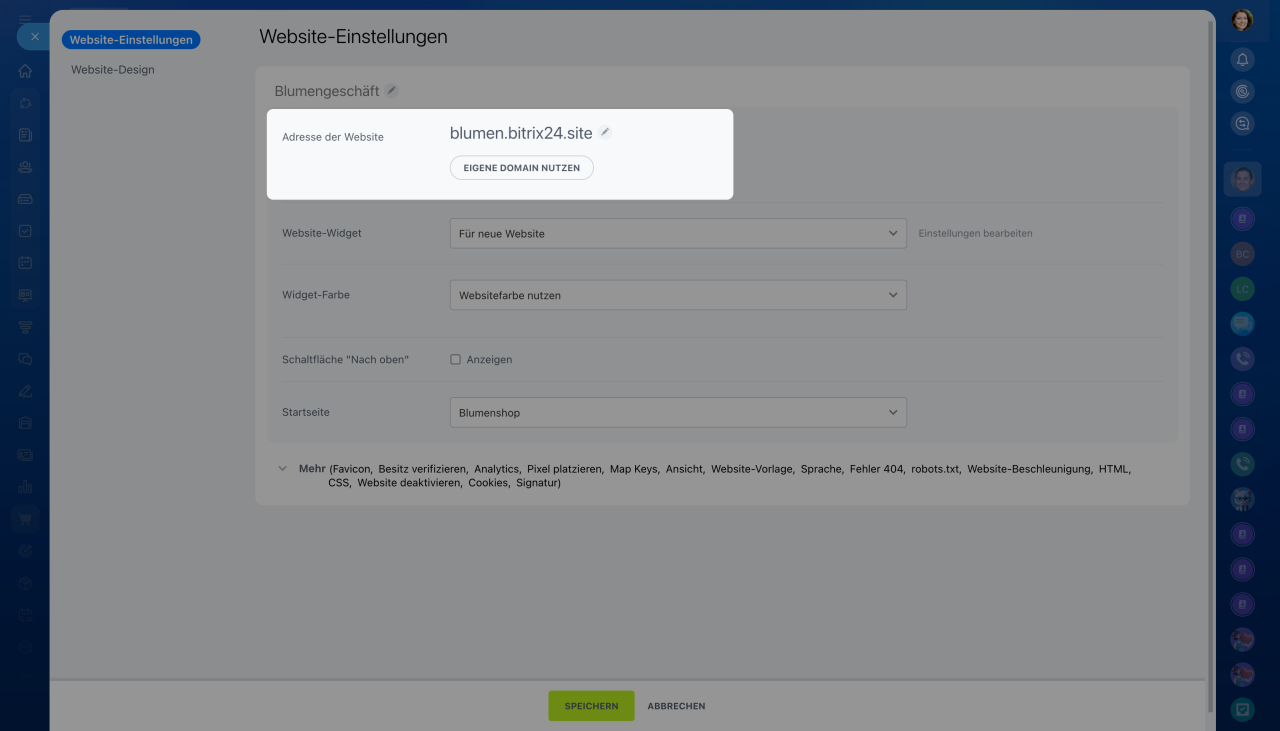Open the Widget-Farbe dropdown
The width and height of the screenshot is (1280, 731).
(x=678, y=295)
